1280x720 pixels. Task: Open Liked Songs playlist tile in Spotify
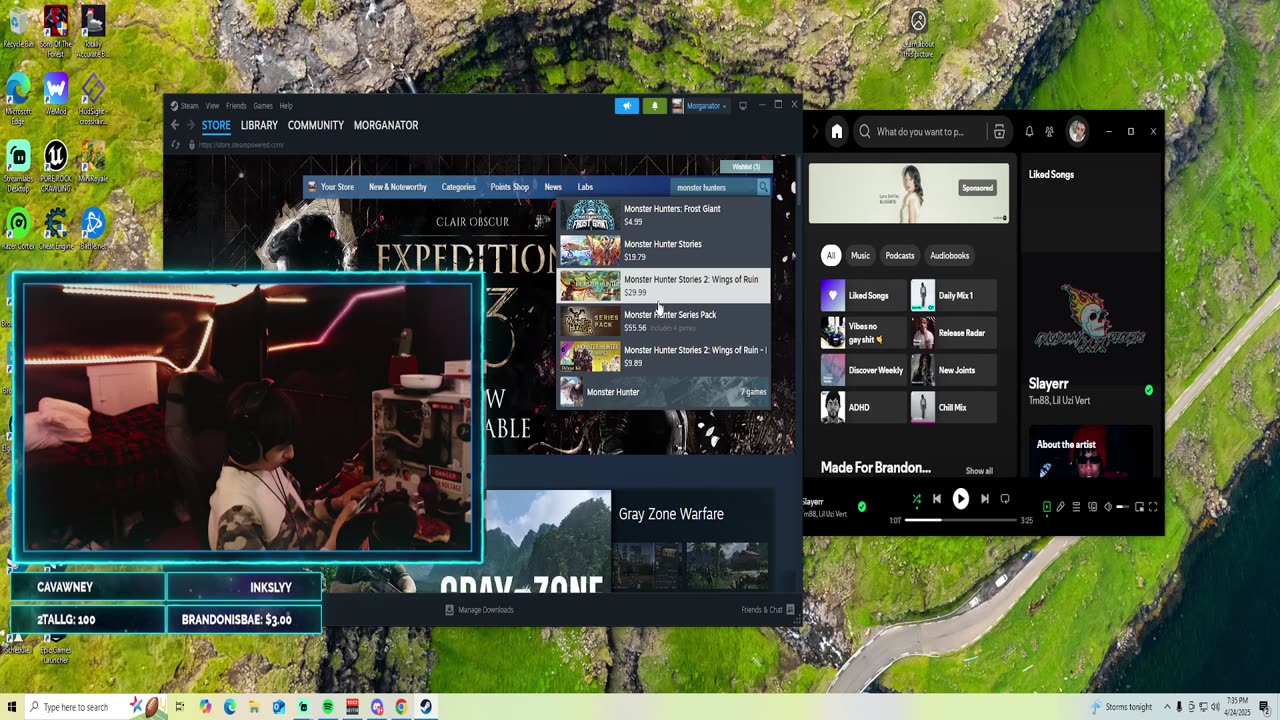[863, 296]
